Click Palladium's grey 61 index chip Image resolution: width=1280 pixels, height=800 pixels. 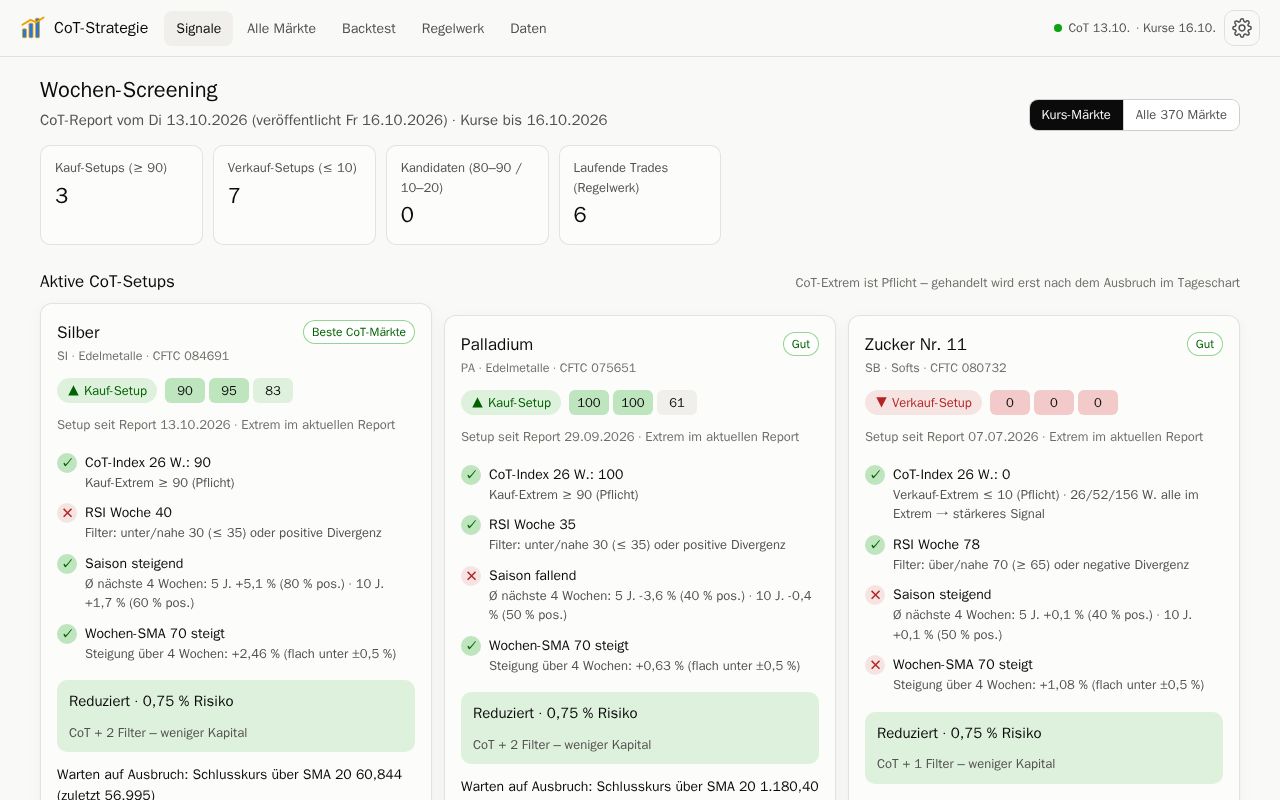click(677, 403)
